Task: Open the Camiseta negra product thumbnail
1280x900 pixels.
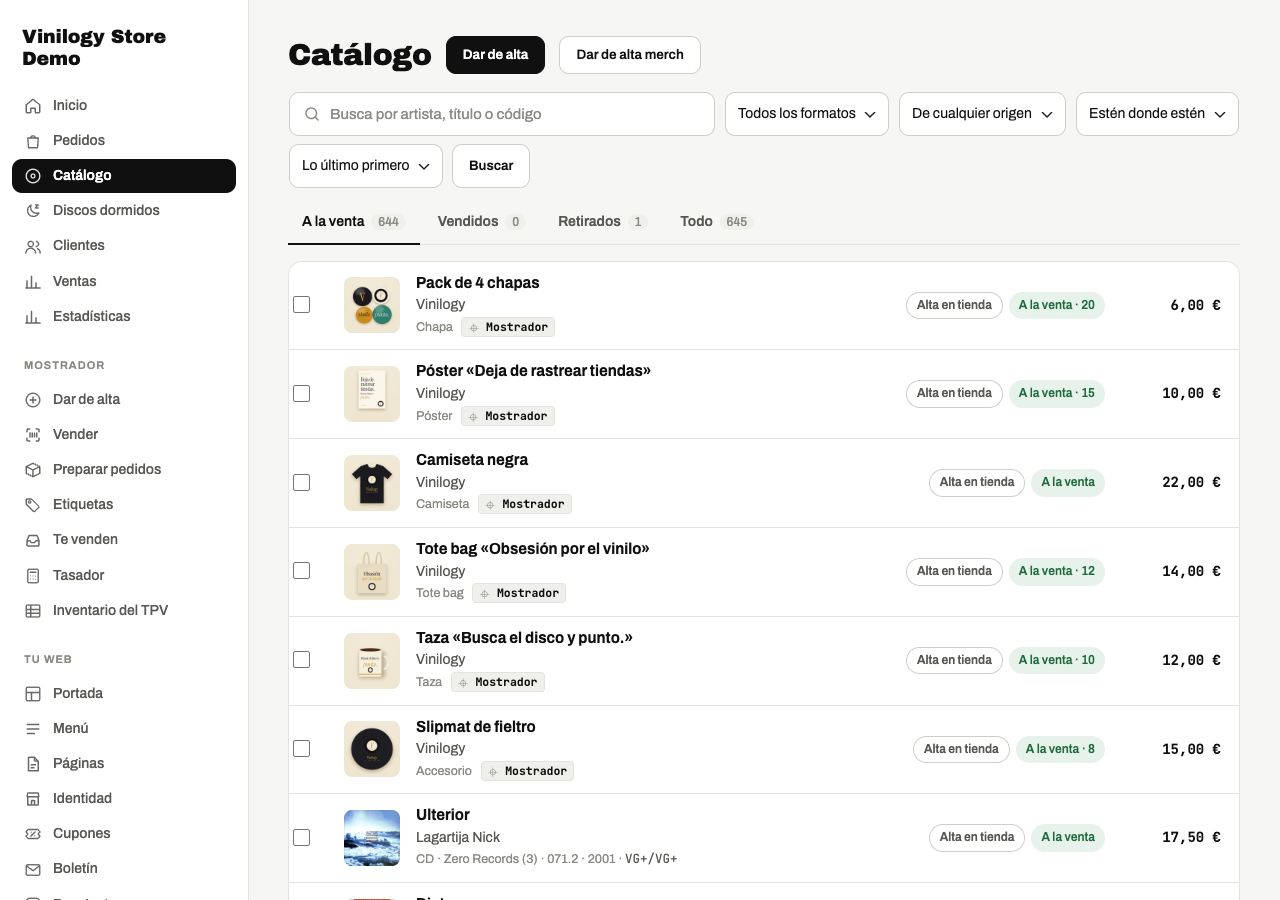Action: (372, 483)
